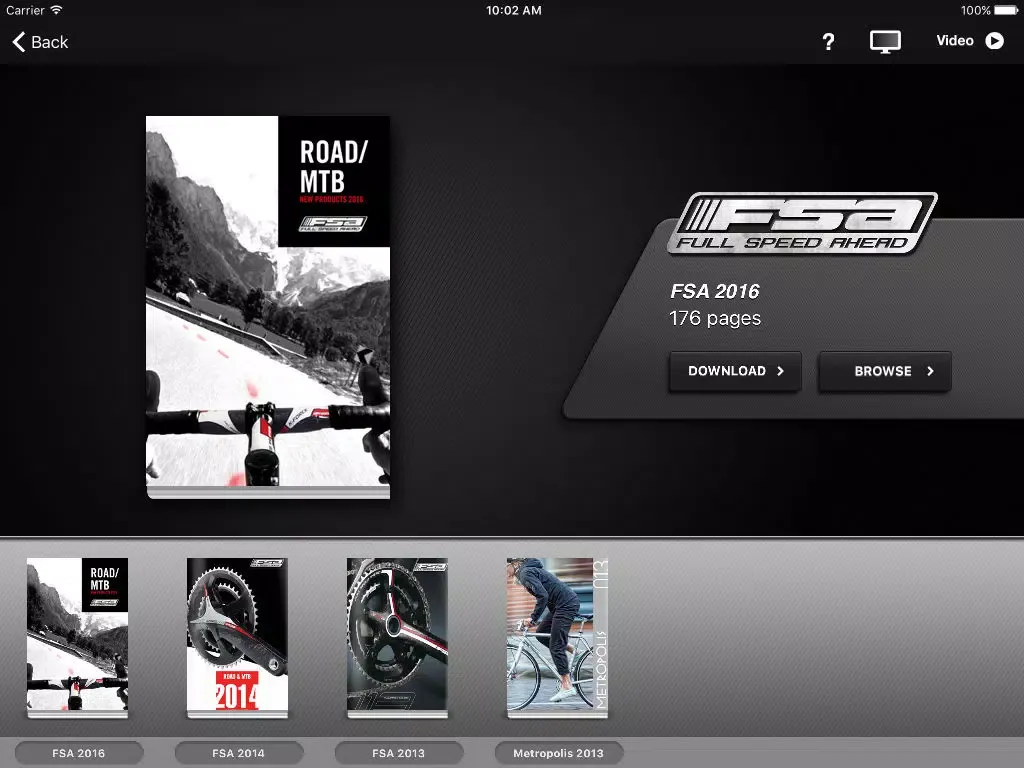Tap the FSA 2016 label pill
The image size is (1024, 768).
point(78,753)
